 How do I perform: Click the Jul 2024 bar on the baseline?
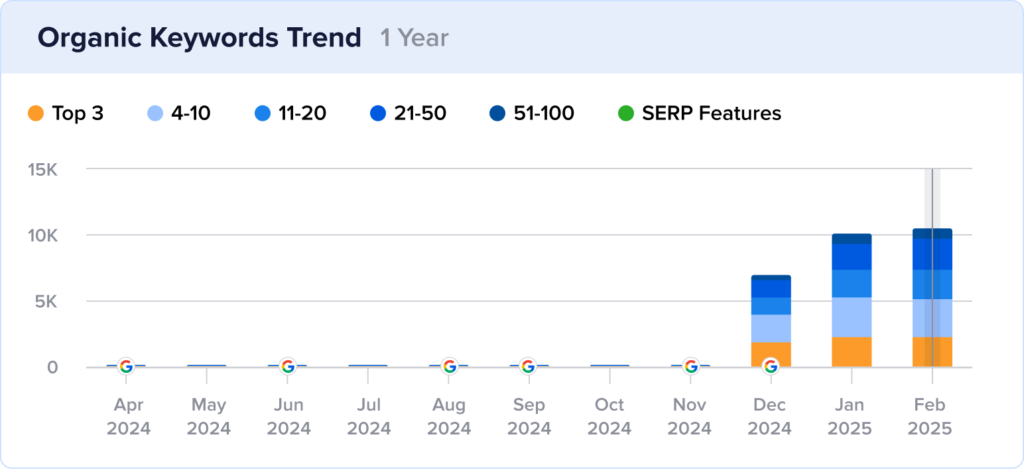point(368,366)
